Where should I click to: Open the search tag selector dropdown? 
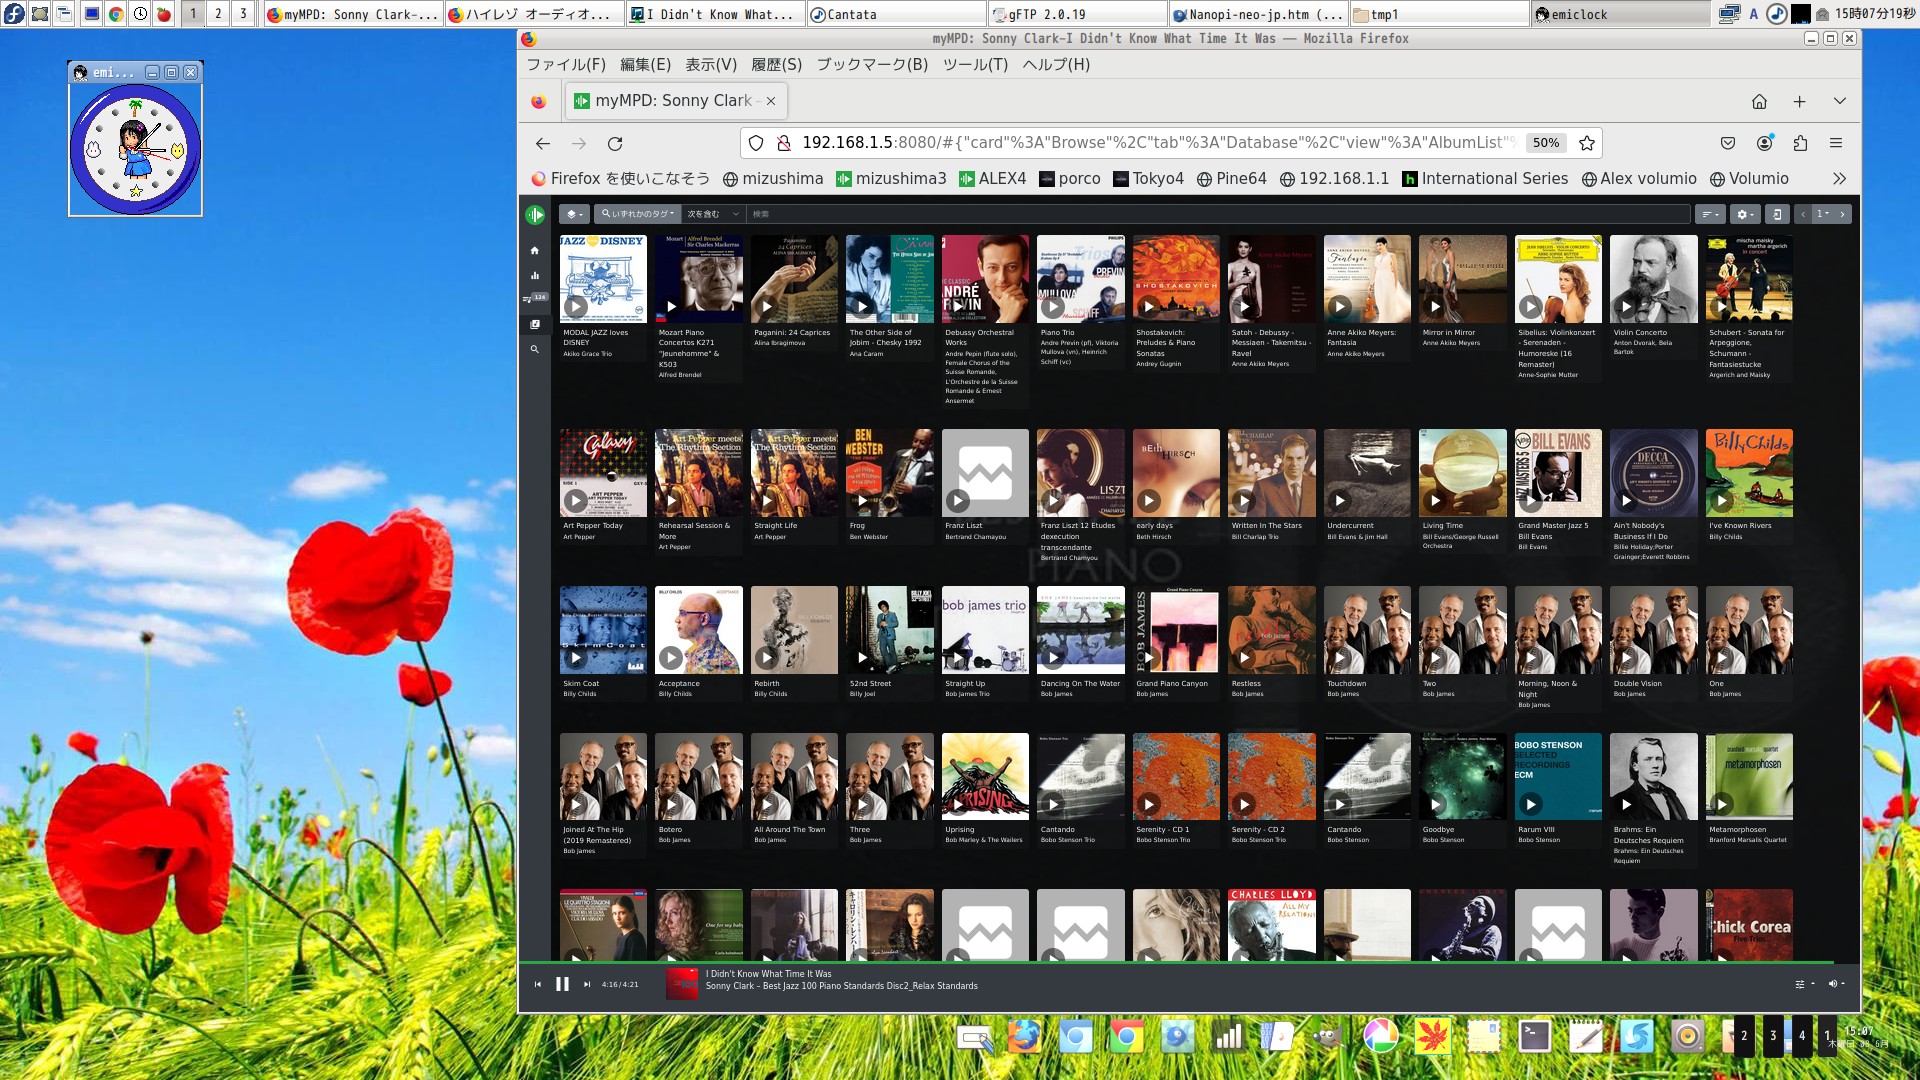point(638,214)
